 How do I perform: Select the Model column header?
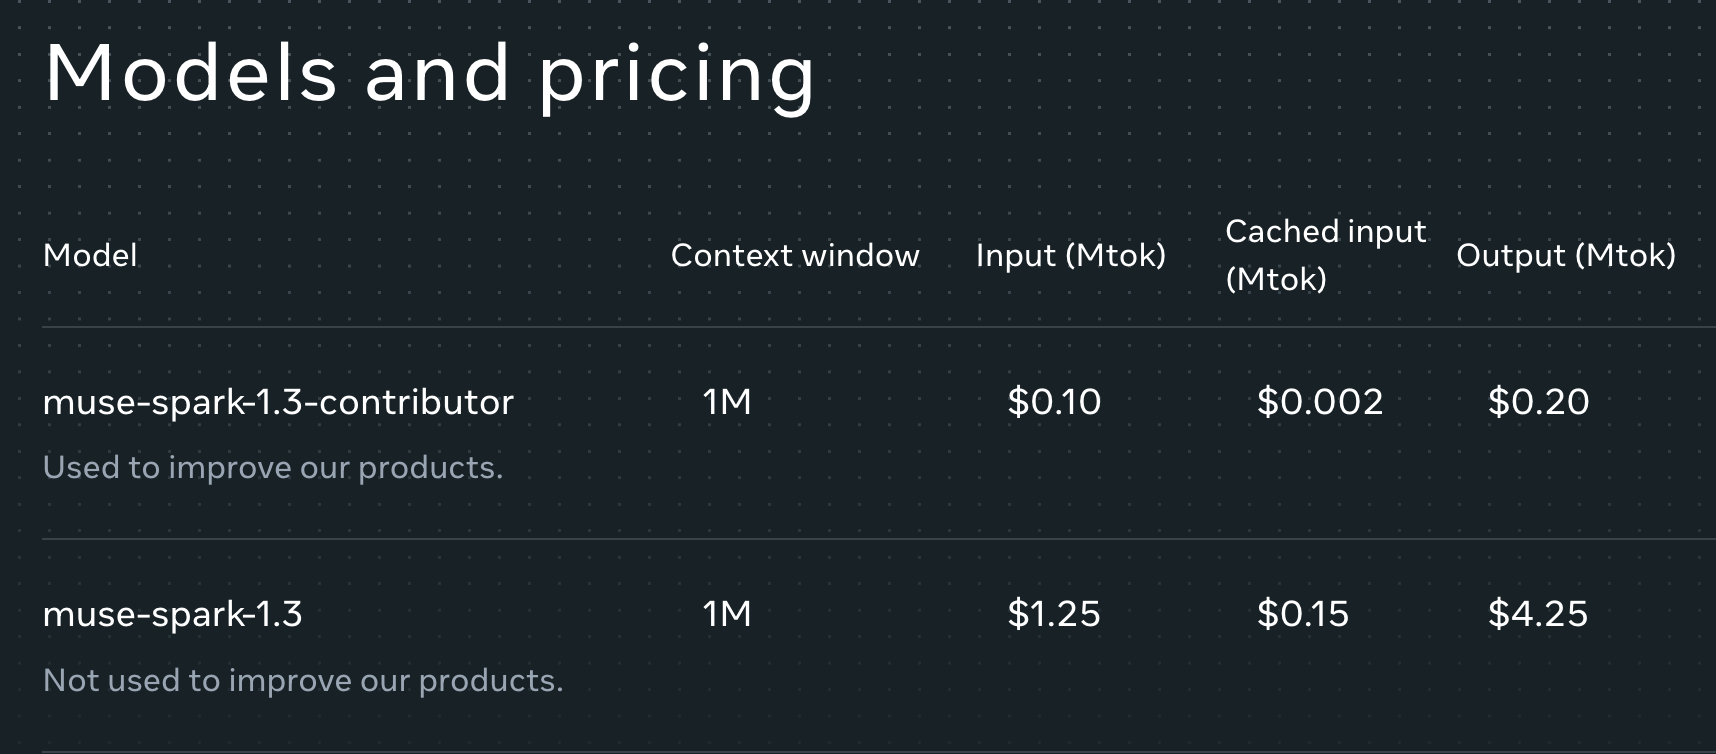(90, 255)
